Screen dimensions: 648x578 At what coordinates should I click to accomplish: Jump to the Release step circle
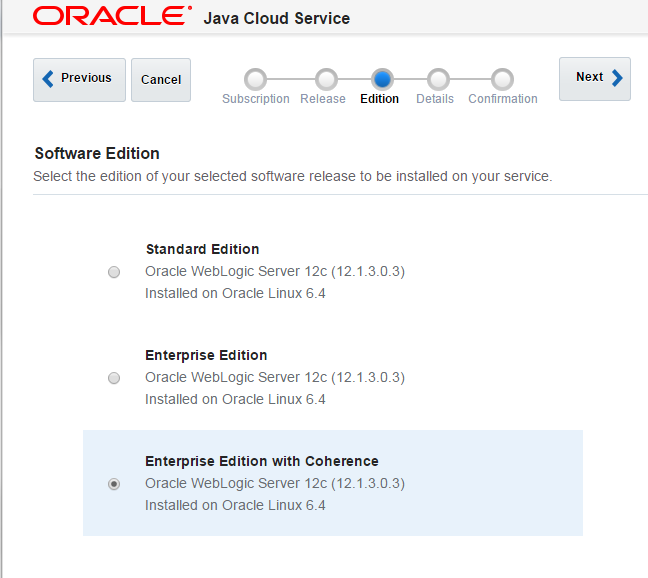[326, 79]
